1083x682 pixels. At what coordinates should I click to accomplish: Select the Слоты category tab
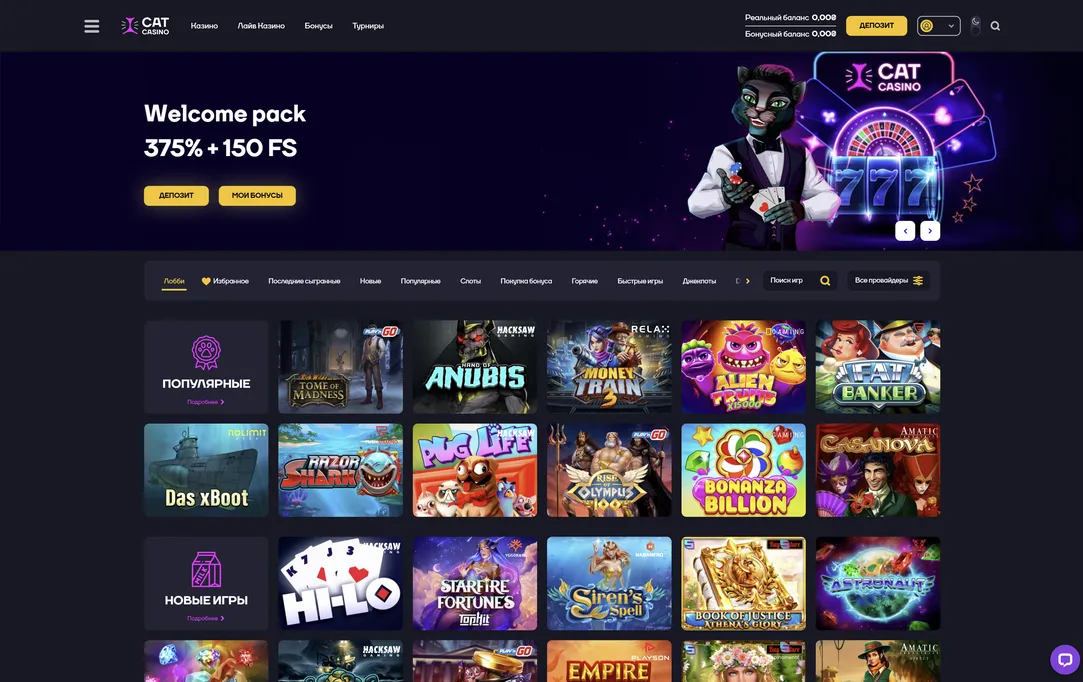470,281
